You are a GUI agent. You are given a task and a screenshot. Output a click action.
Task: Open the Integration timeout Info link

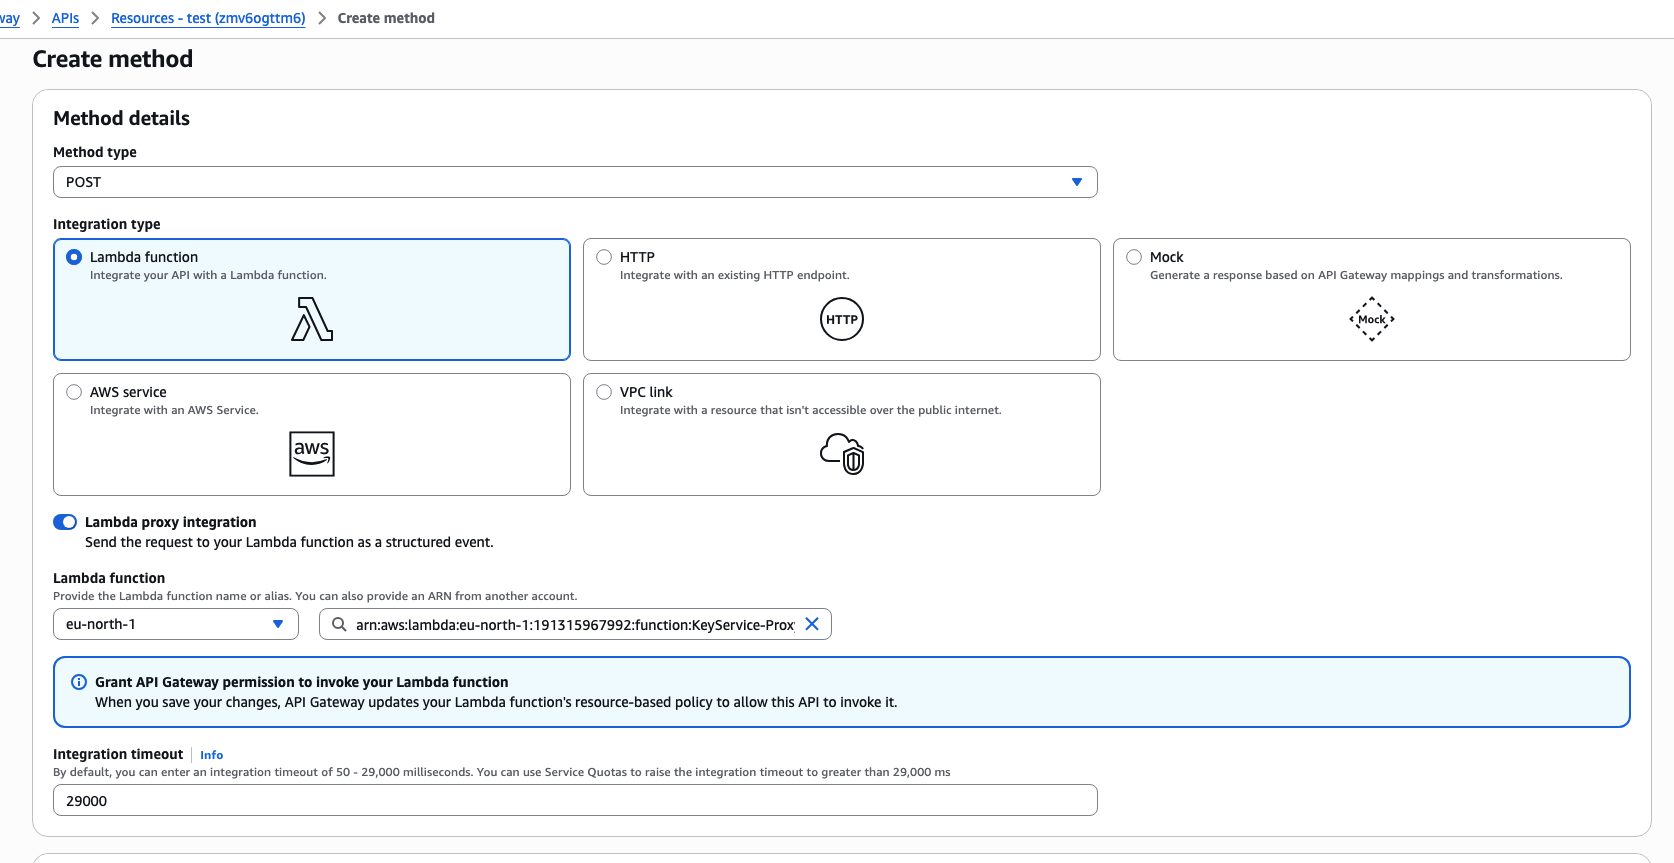point(211,755)
